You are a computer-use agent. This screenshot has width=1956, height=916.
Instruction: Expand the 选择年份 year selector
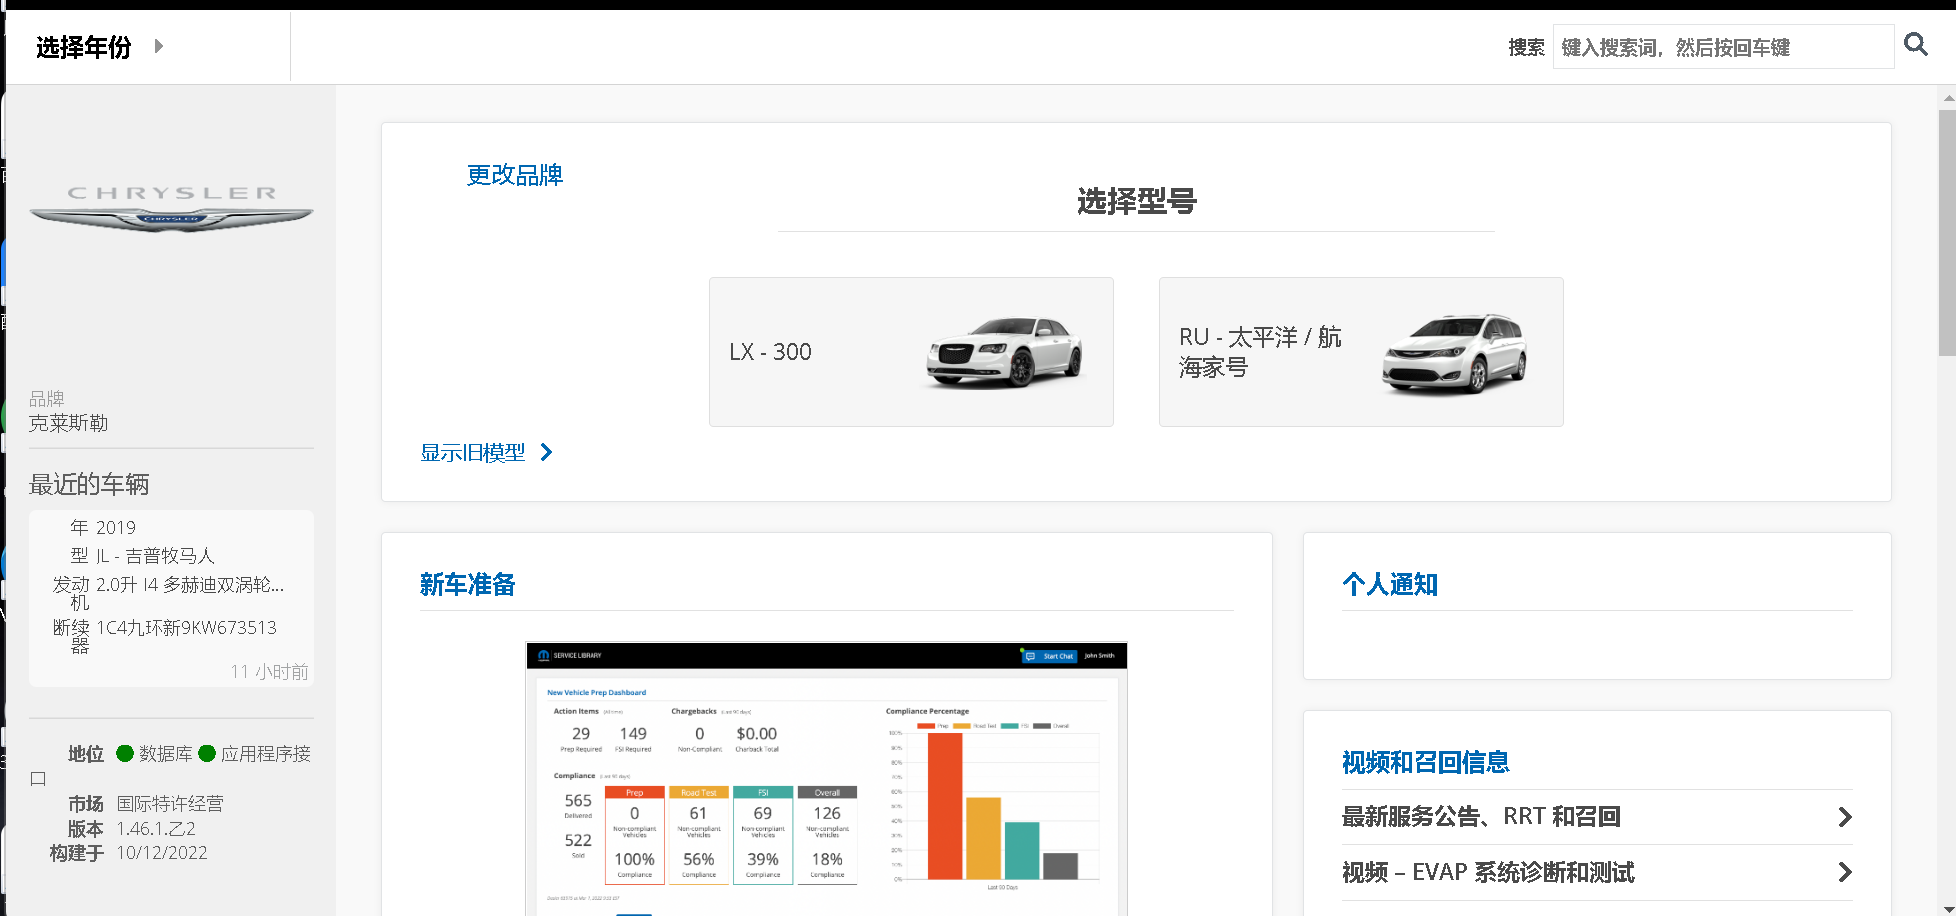click(84, 47)
